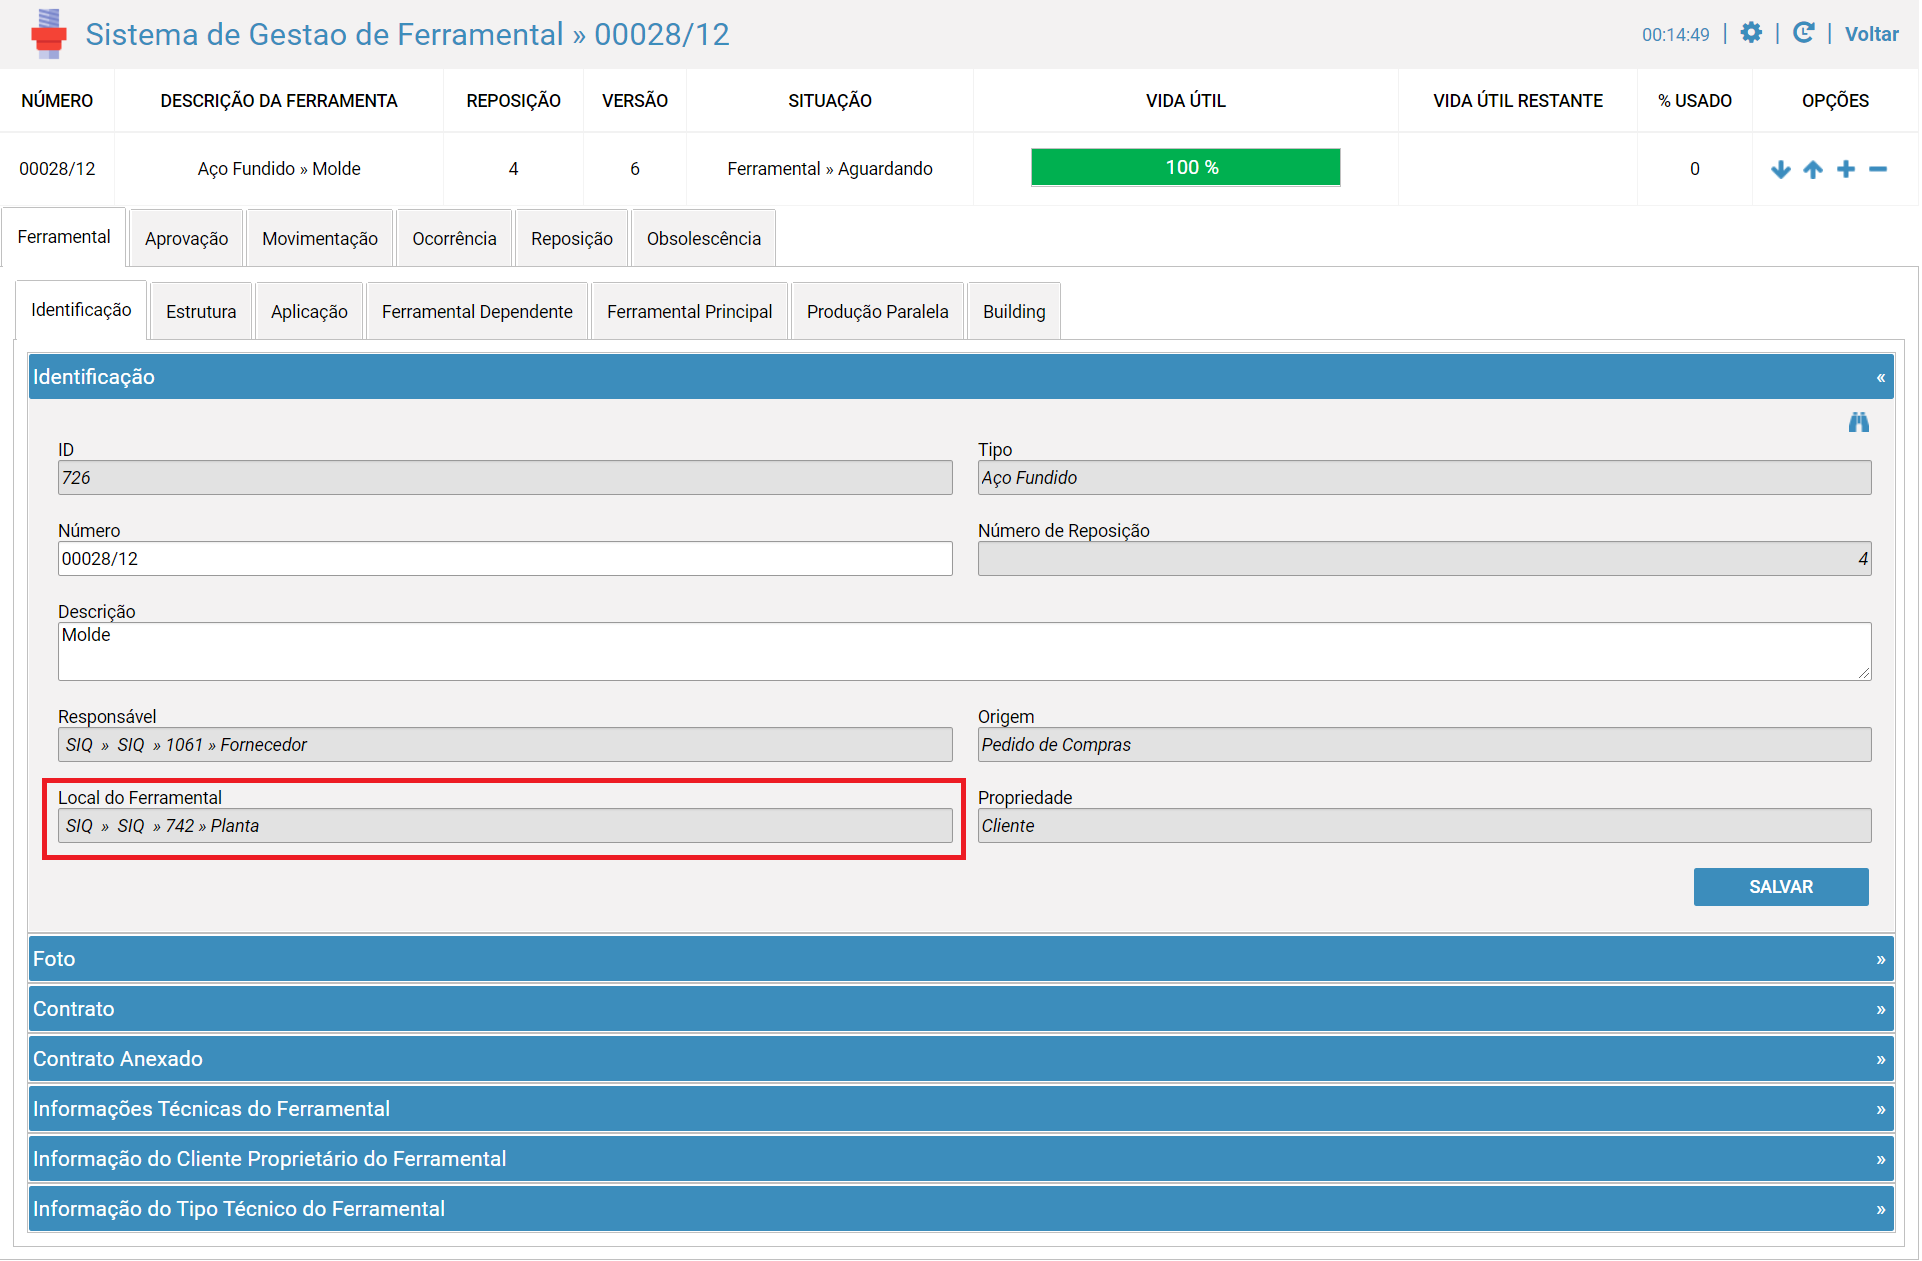The height and width of the screenshot is (1261, 1922).
Task: Click the Número input field
Action: 505,559
